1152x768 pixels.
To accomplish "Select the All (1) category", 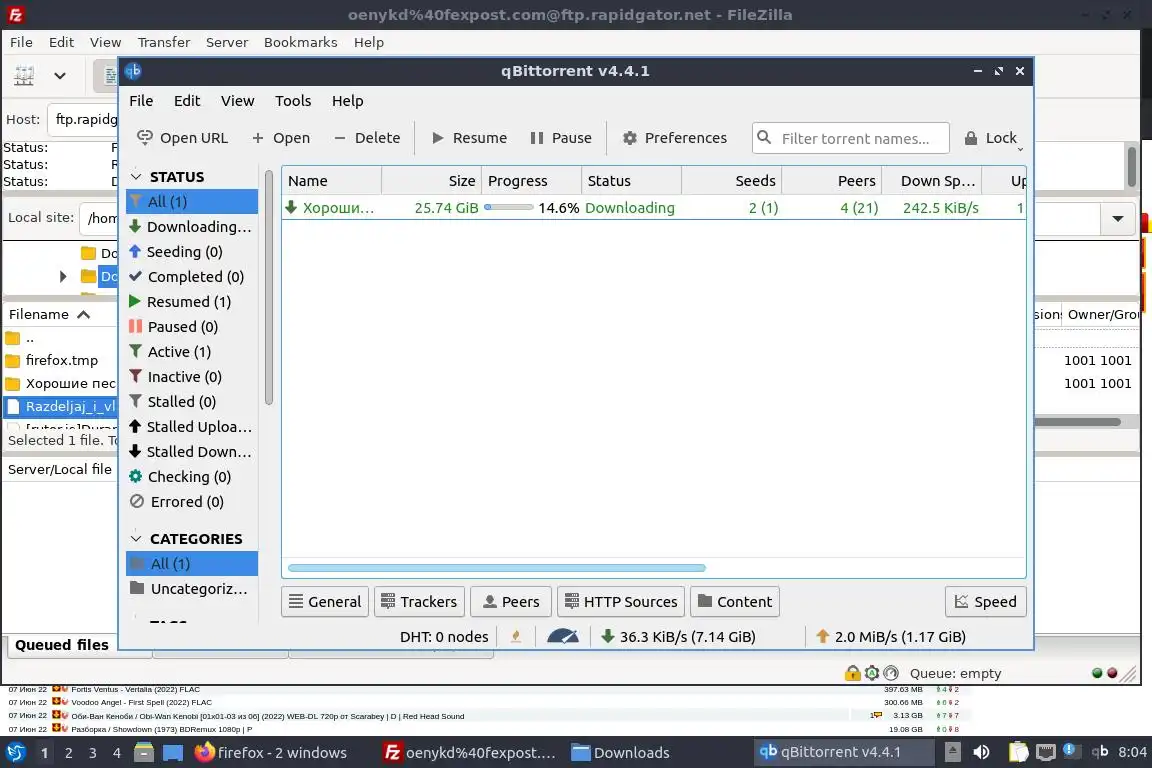I will tap(192, 564).
